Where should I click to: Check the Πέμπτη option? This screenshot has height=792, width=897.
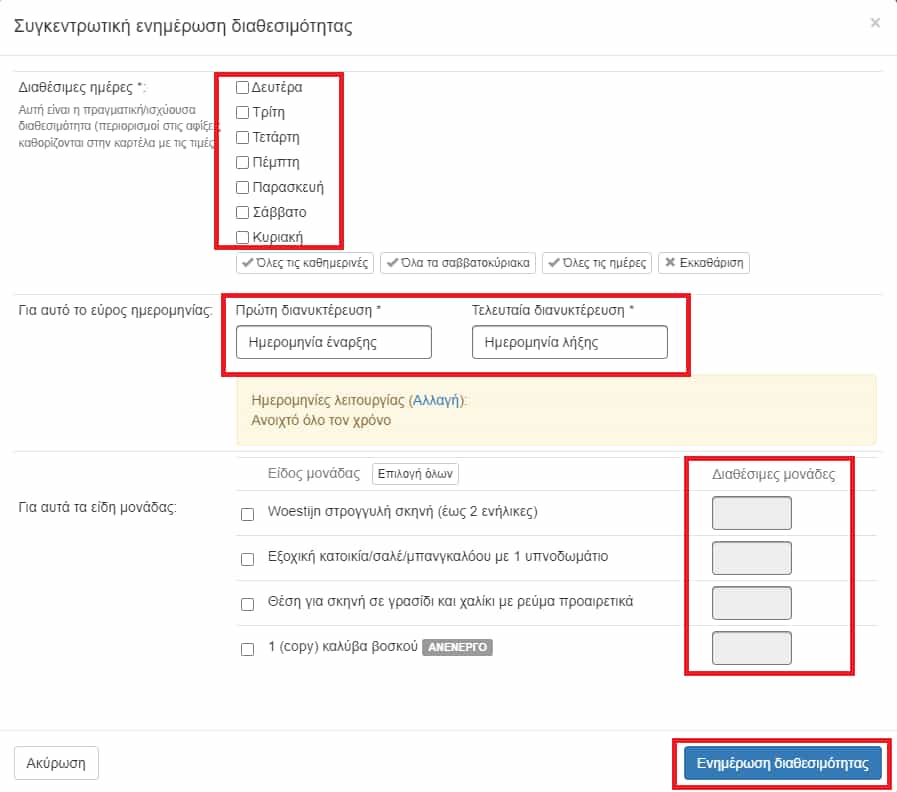(243, 163)
